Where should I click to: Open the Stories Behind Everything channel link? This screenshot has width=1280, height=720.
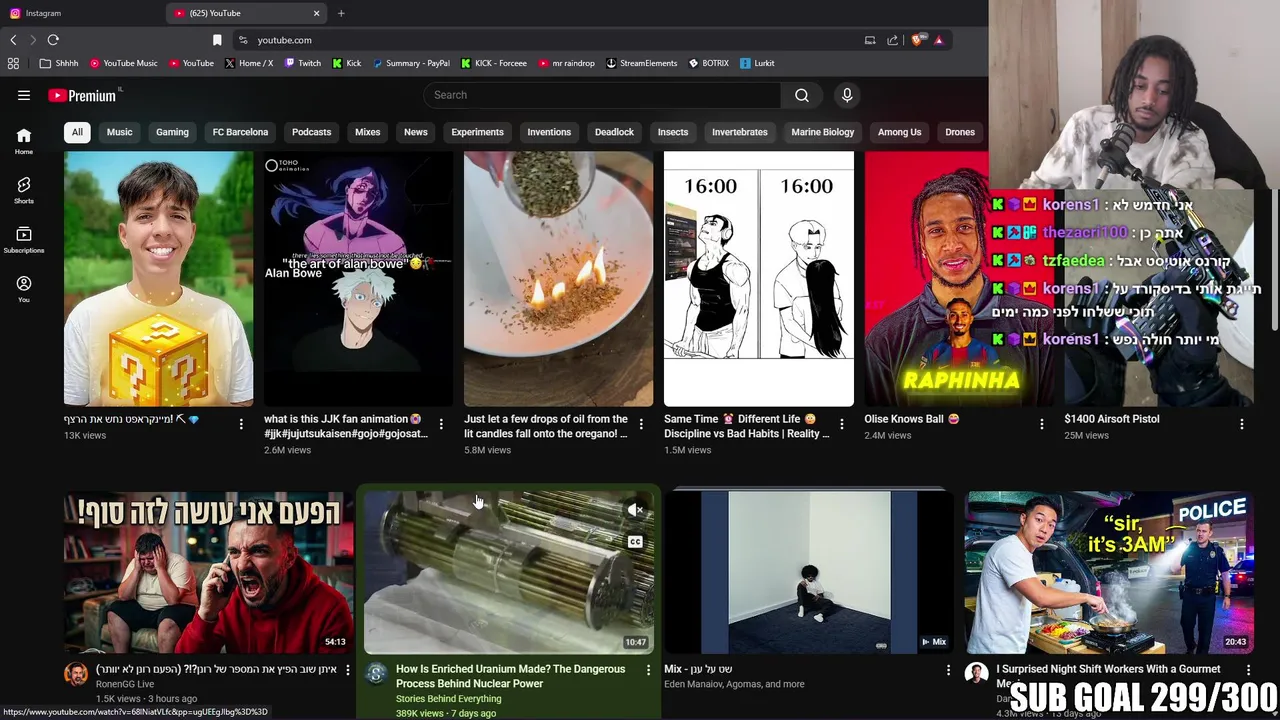tap(448, 698)
